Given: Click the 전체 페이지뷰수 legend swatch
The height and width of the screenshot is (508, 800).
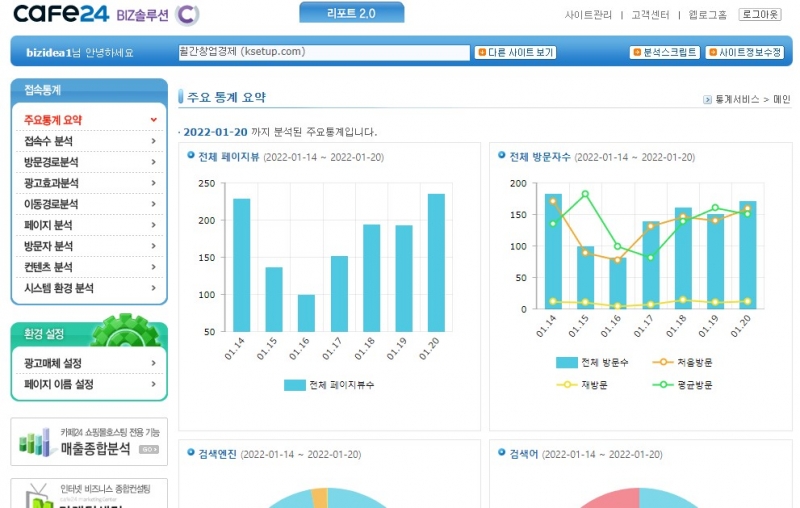Looking at the screenshot, I should 294,385.
